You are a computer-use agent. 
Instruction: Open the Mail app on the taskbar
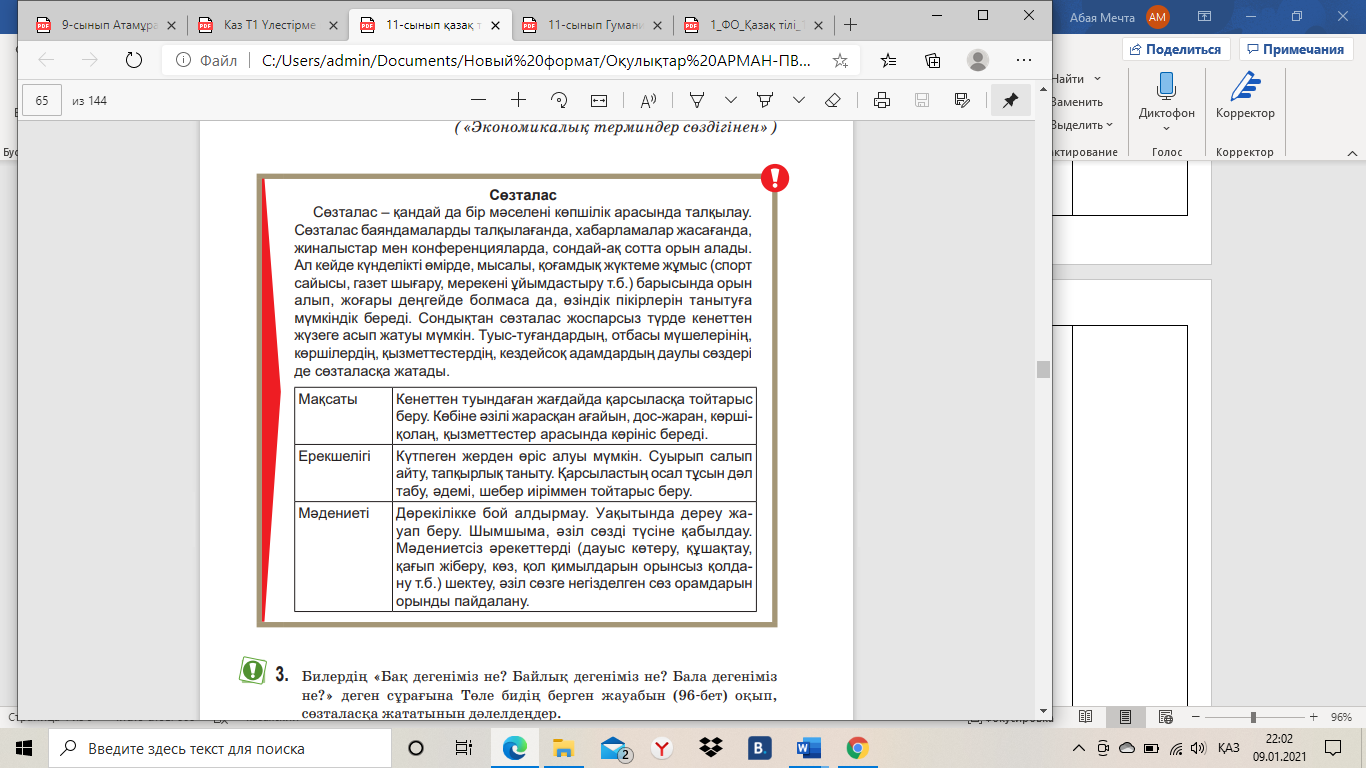click(614, 748)
